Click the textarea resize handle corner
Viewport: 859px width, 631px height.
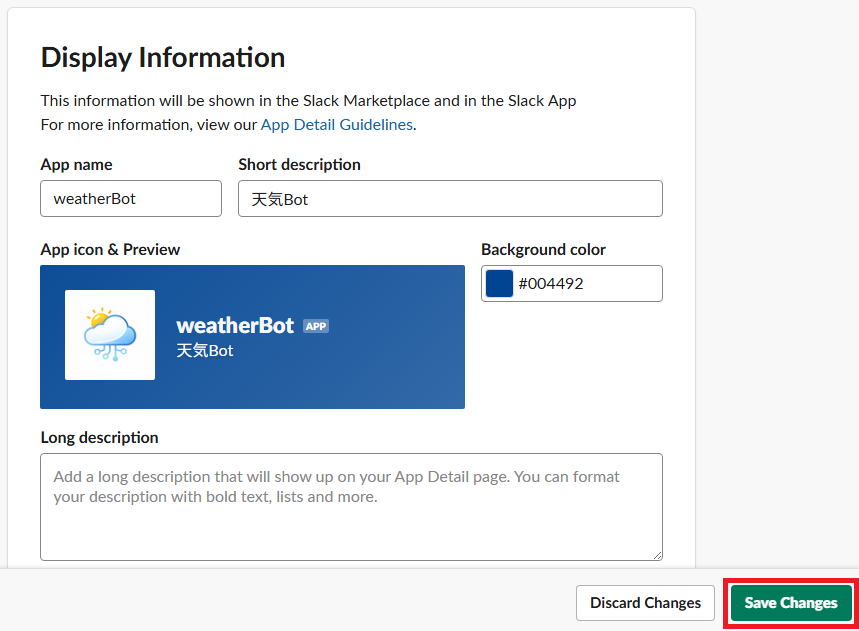[656, 554]
